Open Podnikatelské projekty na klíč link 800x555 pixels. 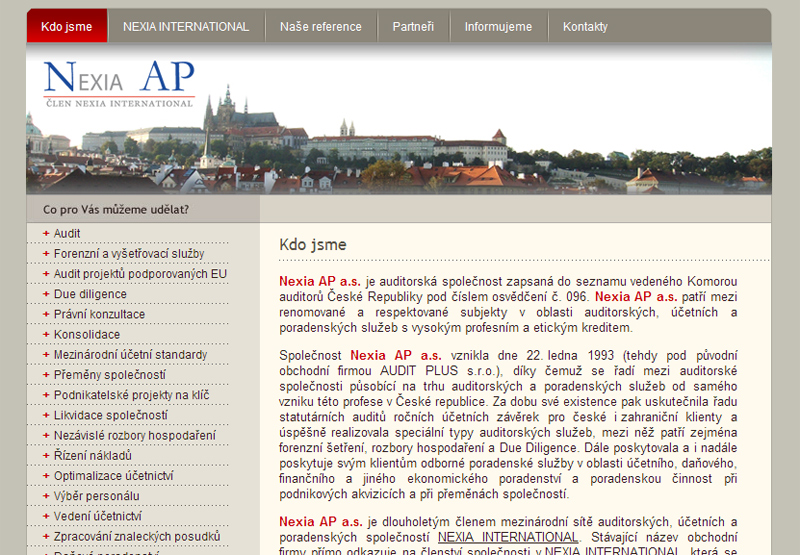pyautogui.click(x=132, y=395)
